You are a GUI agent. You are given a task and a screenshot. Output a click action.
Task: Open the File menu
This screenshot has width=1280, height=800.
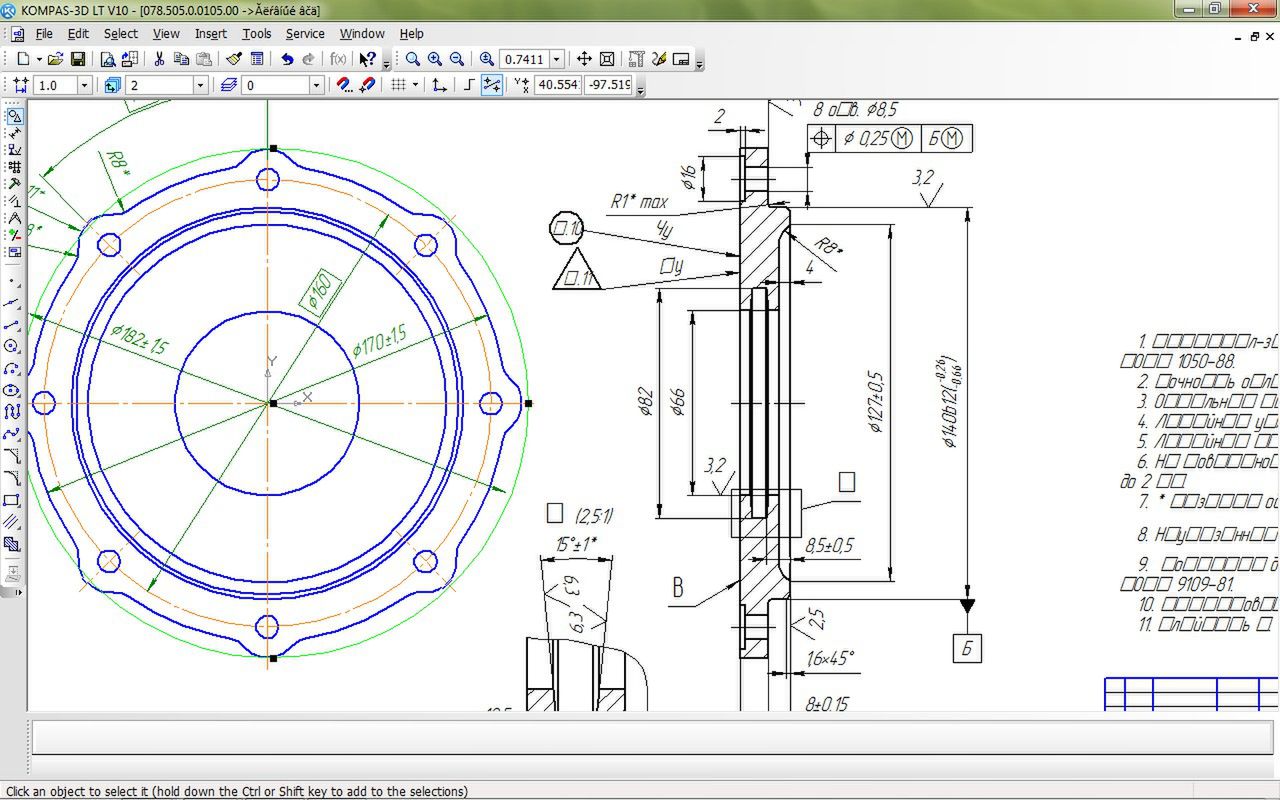44,33
